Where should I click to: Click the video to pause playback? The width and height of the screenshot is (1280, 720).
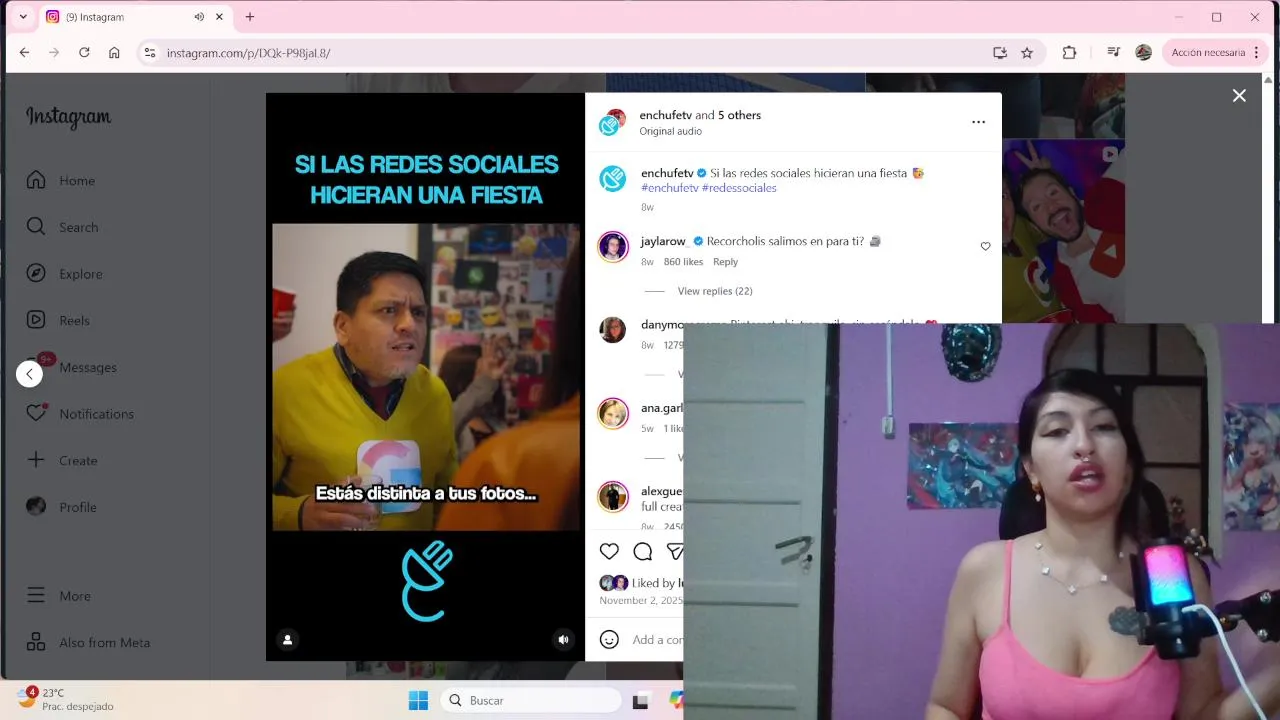[x=426, y=377]
